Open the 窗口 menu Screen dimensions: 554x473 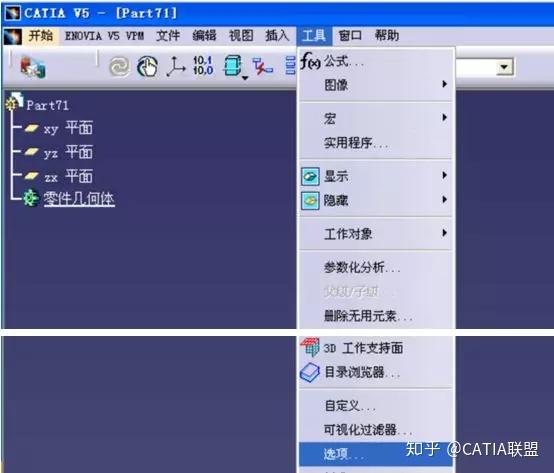(x=350, y=36)
